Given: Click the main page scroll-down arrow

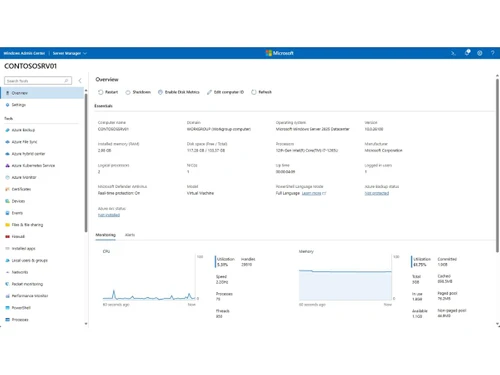Looking at the screenshot, I should [497, 324].
